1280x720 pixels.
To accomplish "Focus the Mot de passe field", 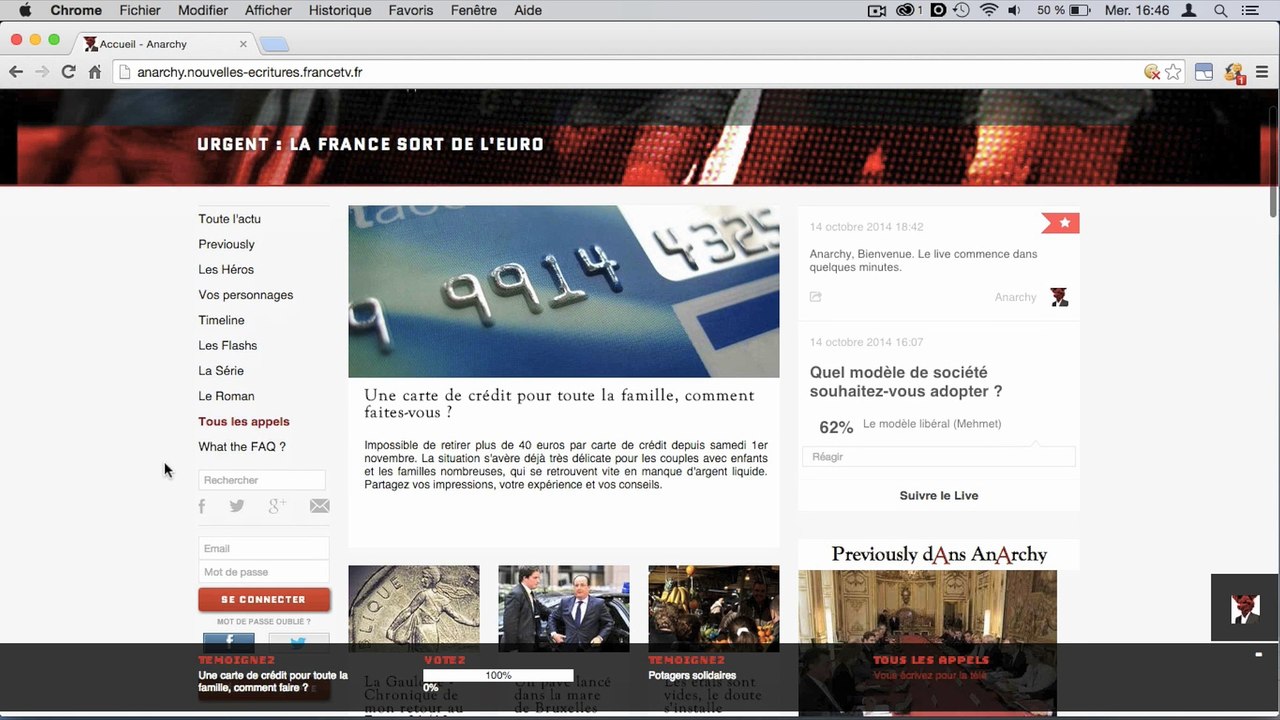I will [x=264, y=572].
